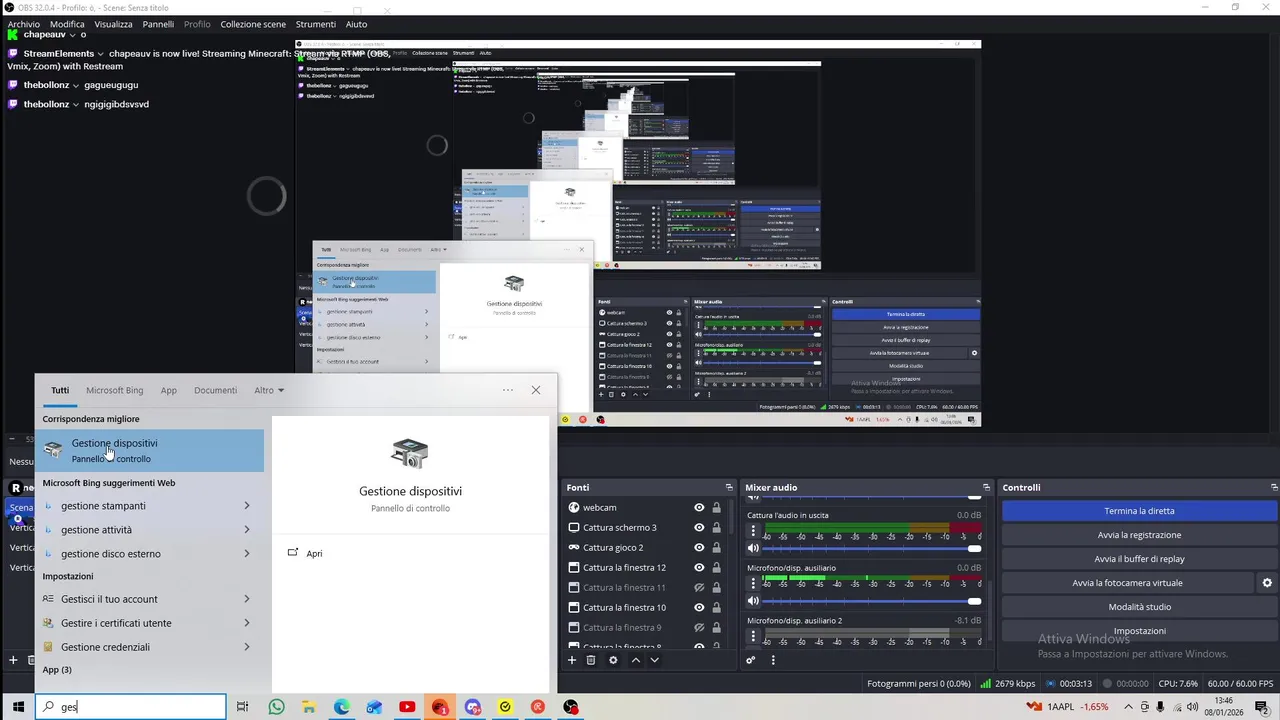The image size is (1280, 720).
Task: Hide the Cattura gioco 2 source
Action: click(699, 547)
